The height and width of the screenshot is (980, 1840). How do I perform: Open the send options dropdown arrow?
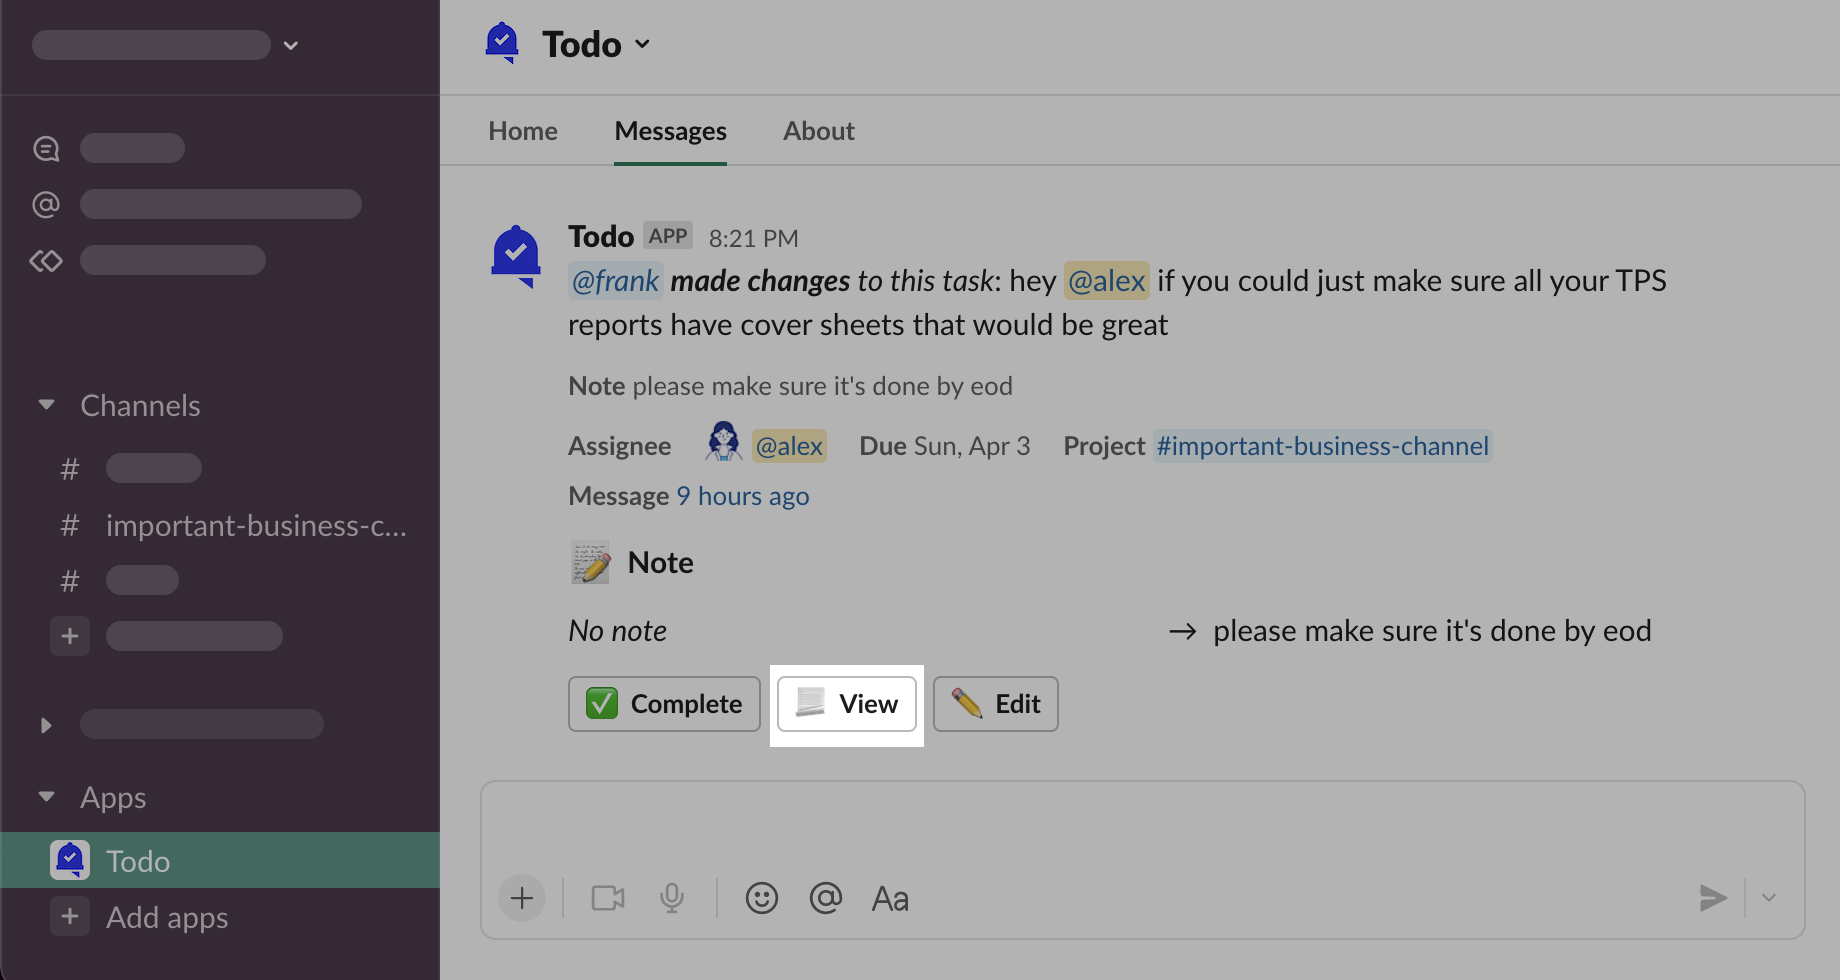1769,898
